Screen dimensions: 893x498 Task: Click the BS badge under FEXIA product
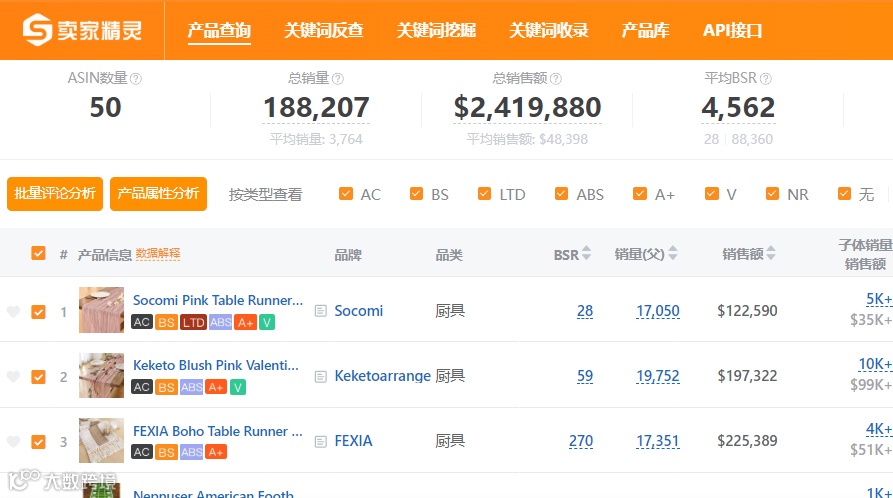(x=166, y=452)
